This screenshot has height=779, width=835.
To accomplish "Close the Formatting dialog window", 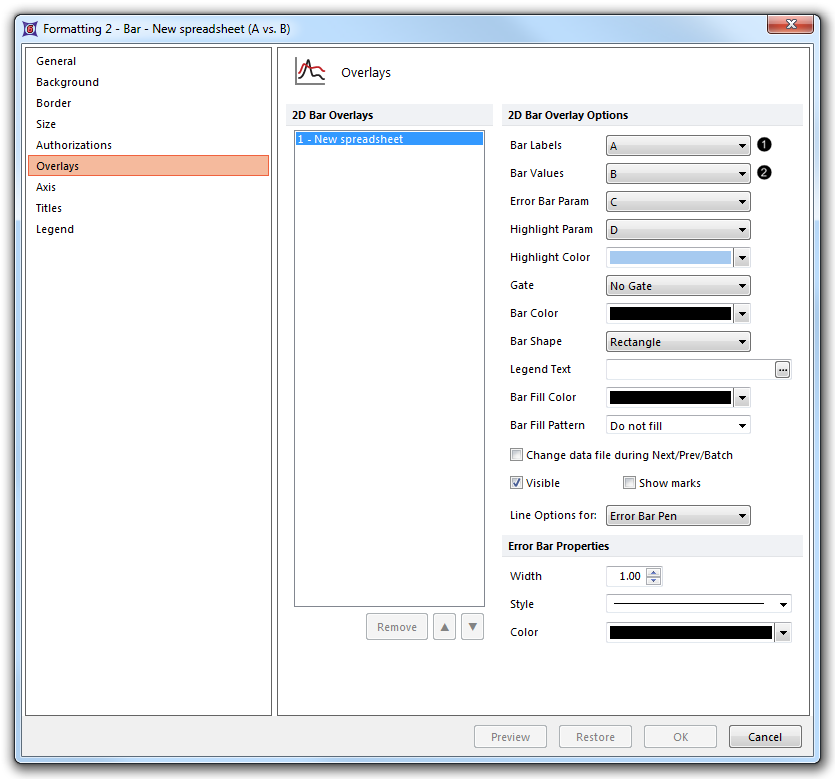I will tap(790, 24).
